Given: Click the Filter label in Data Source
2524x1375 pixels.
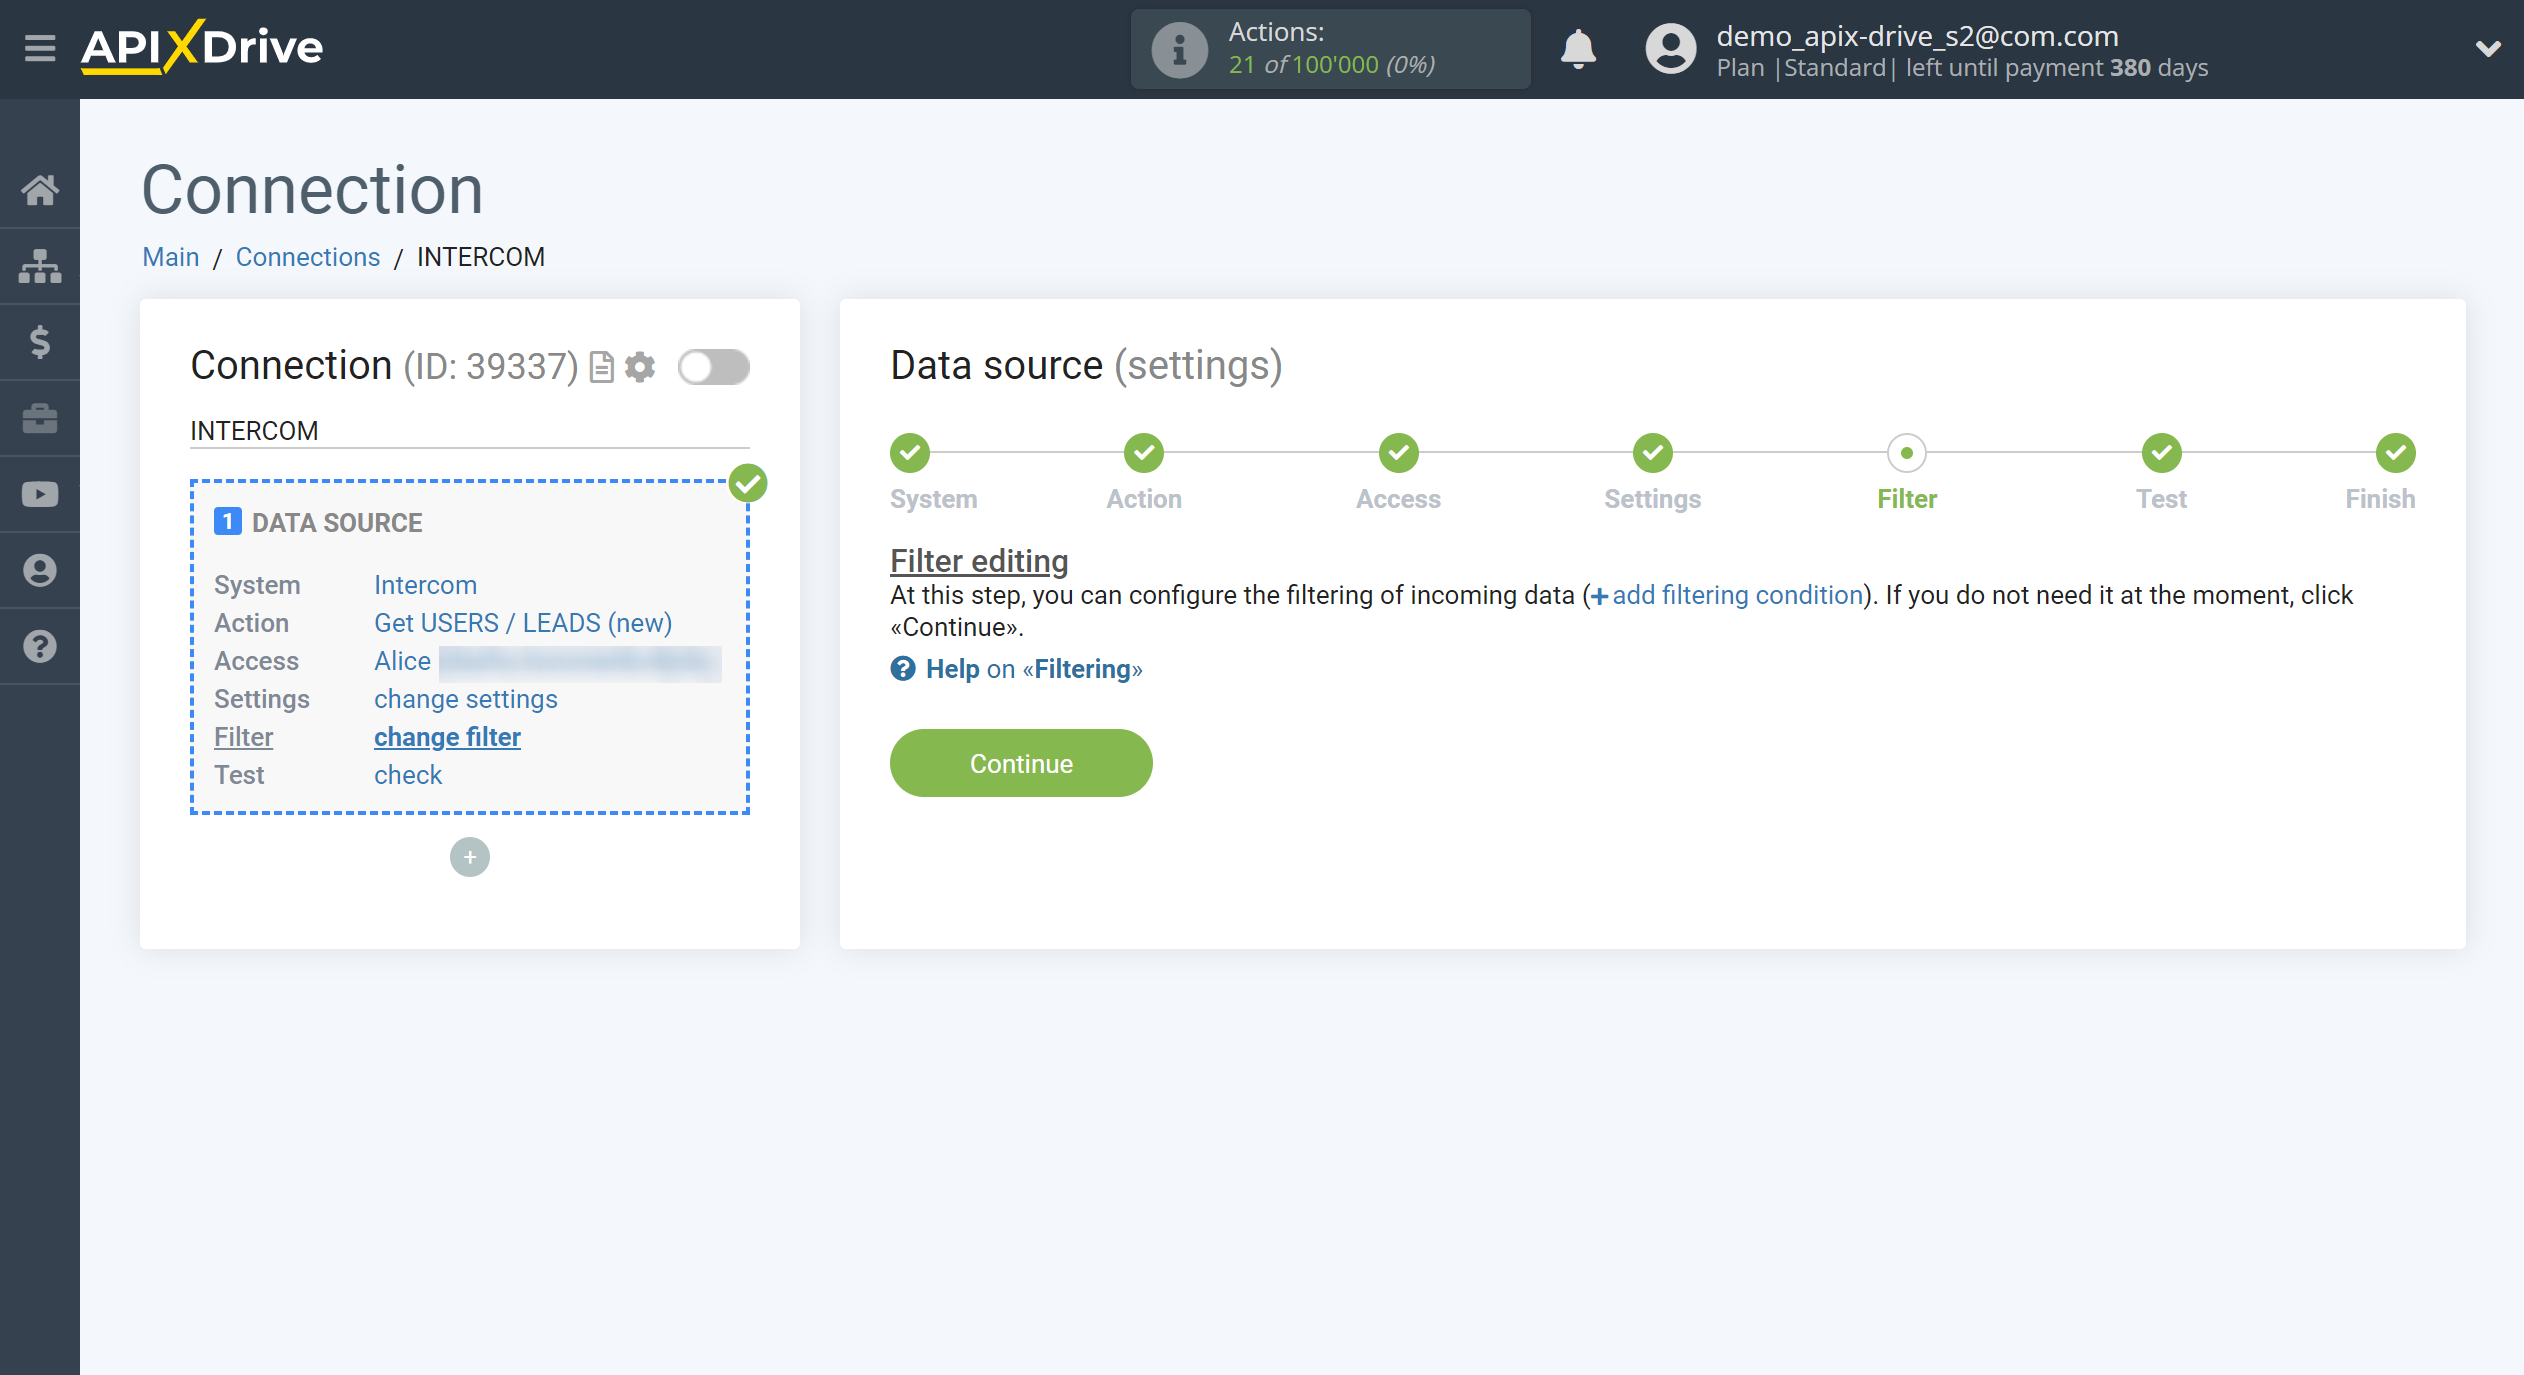Looking at the screenshot, I should (x=243, y=737).
